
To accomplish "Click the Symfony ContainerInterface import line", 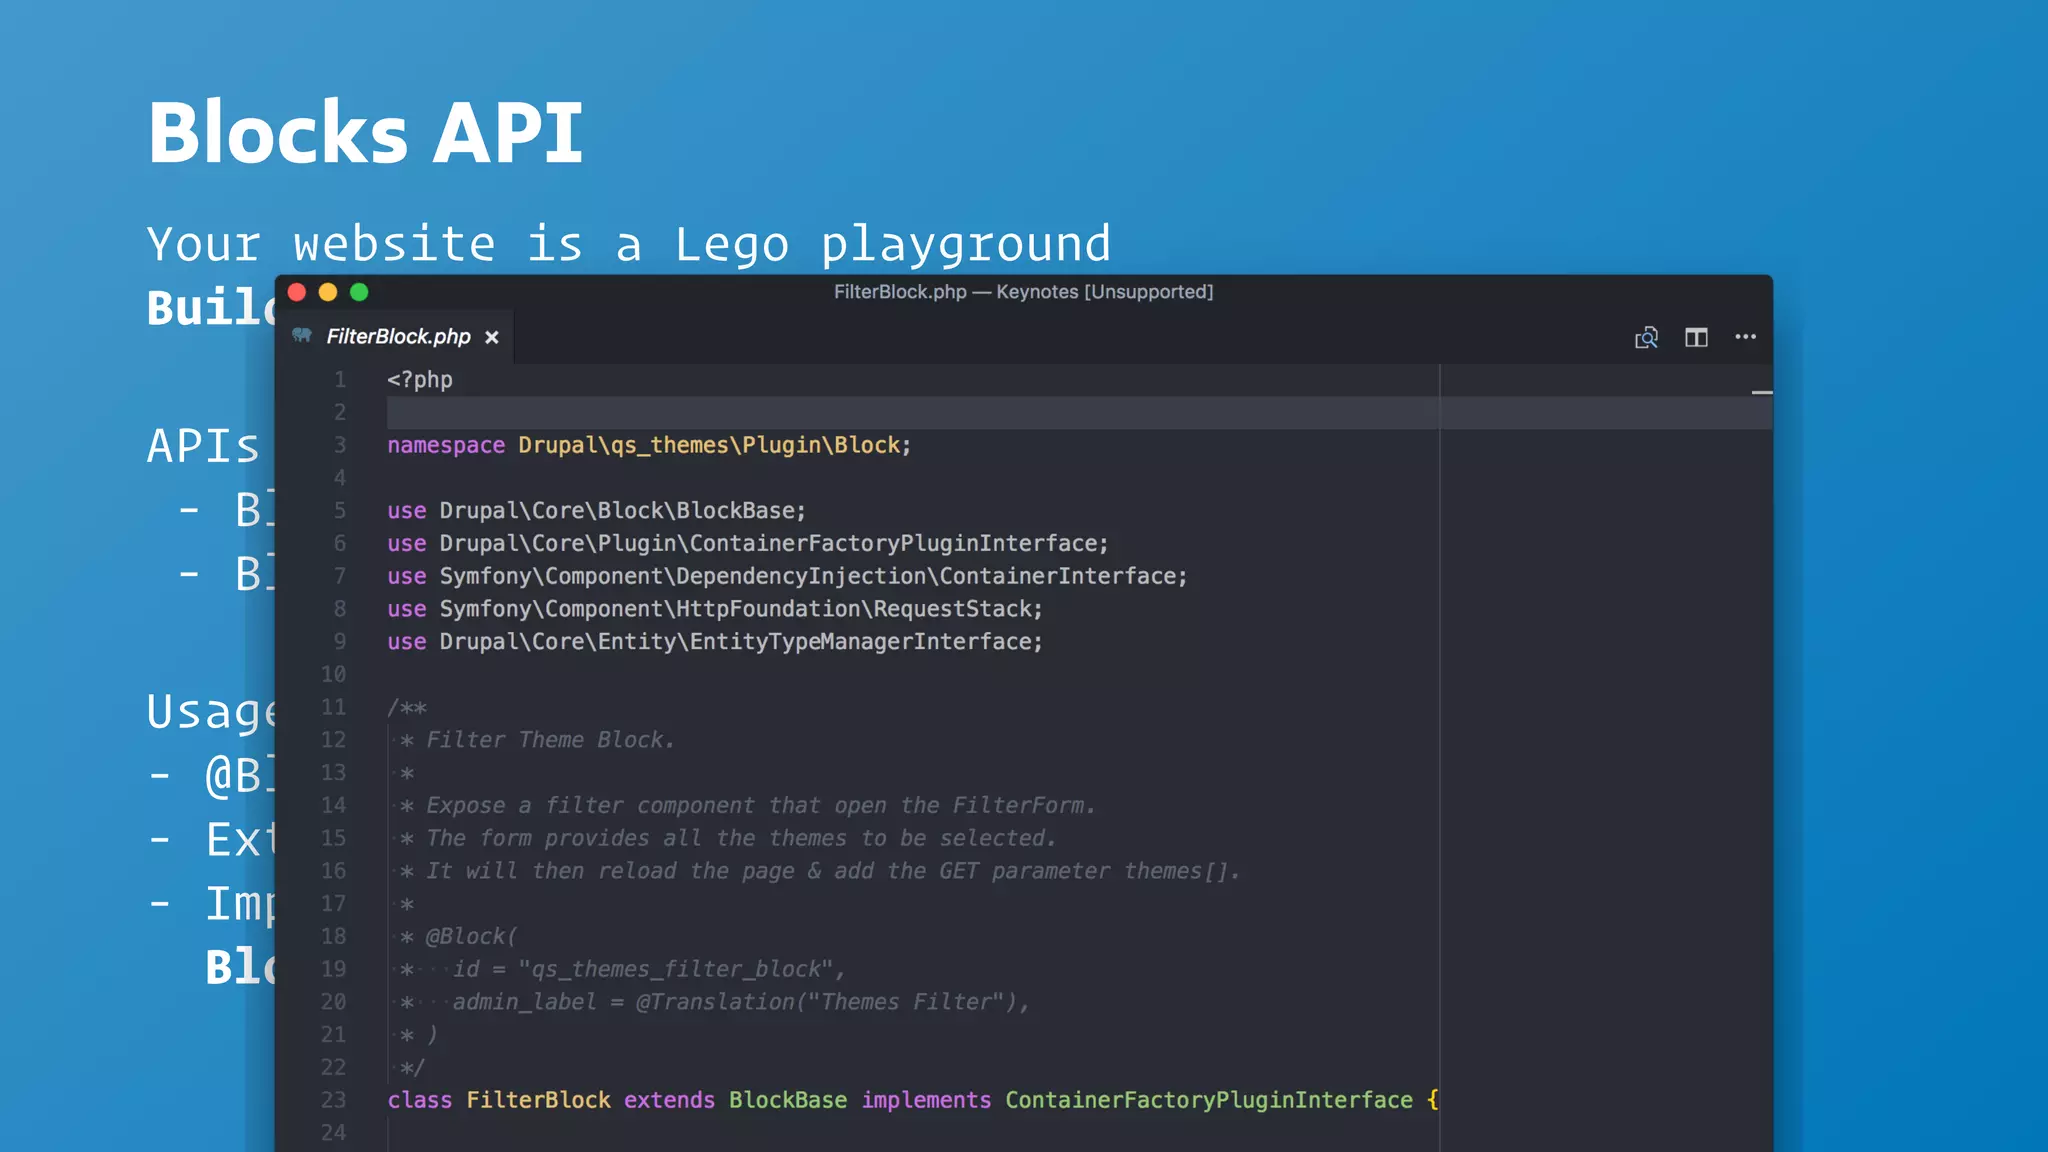I will point(814,576).
